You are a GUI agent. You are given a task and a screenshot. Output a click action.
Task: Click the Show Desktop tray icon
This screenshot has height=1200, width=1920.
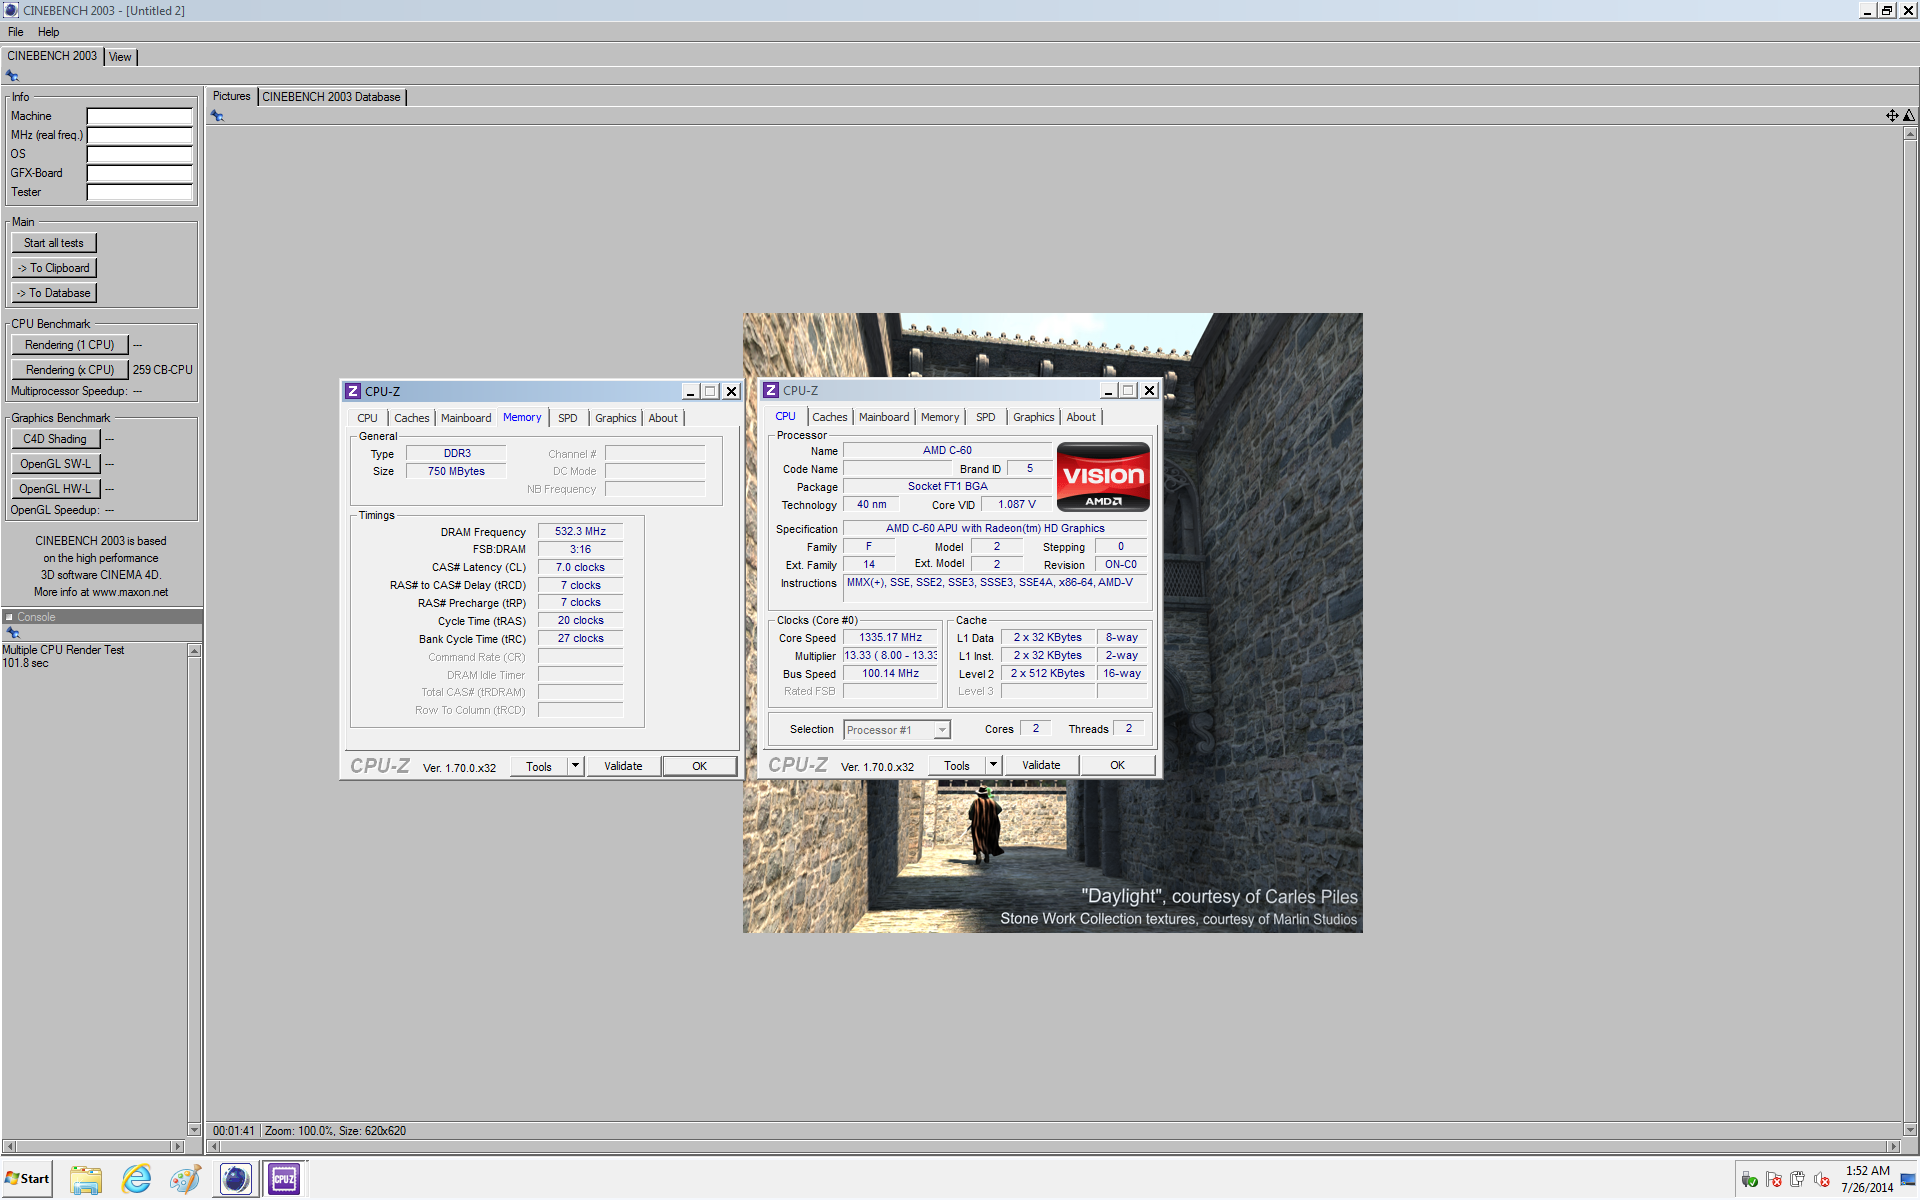(1908, 1180)
